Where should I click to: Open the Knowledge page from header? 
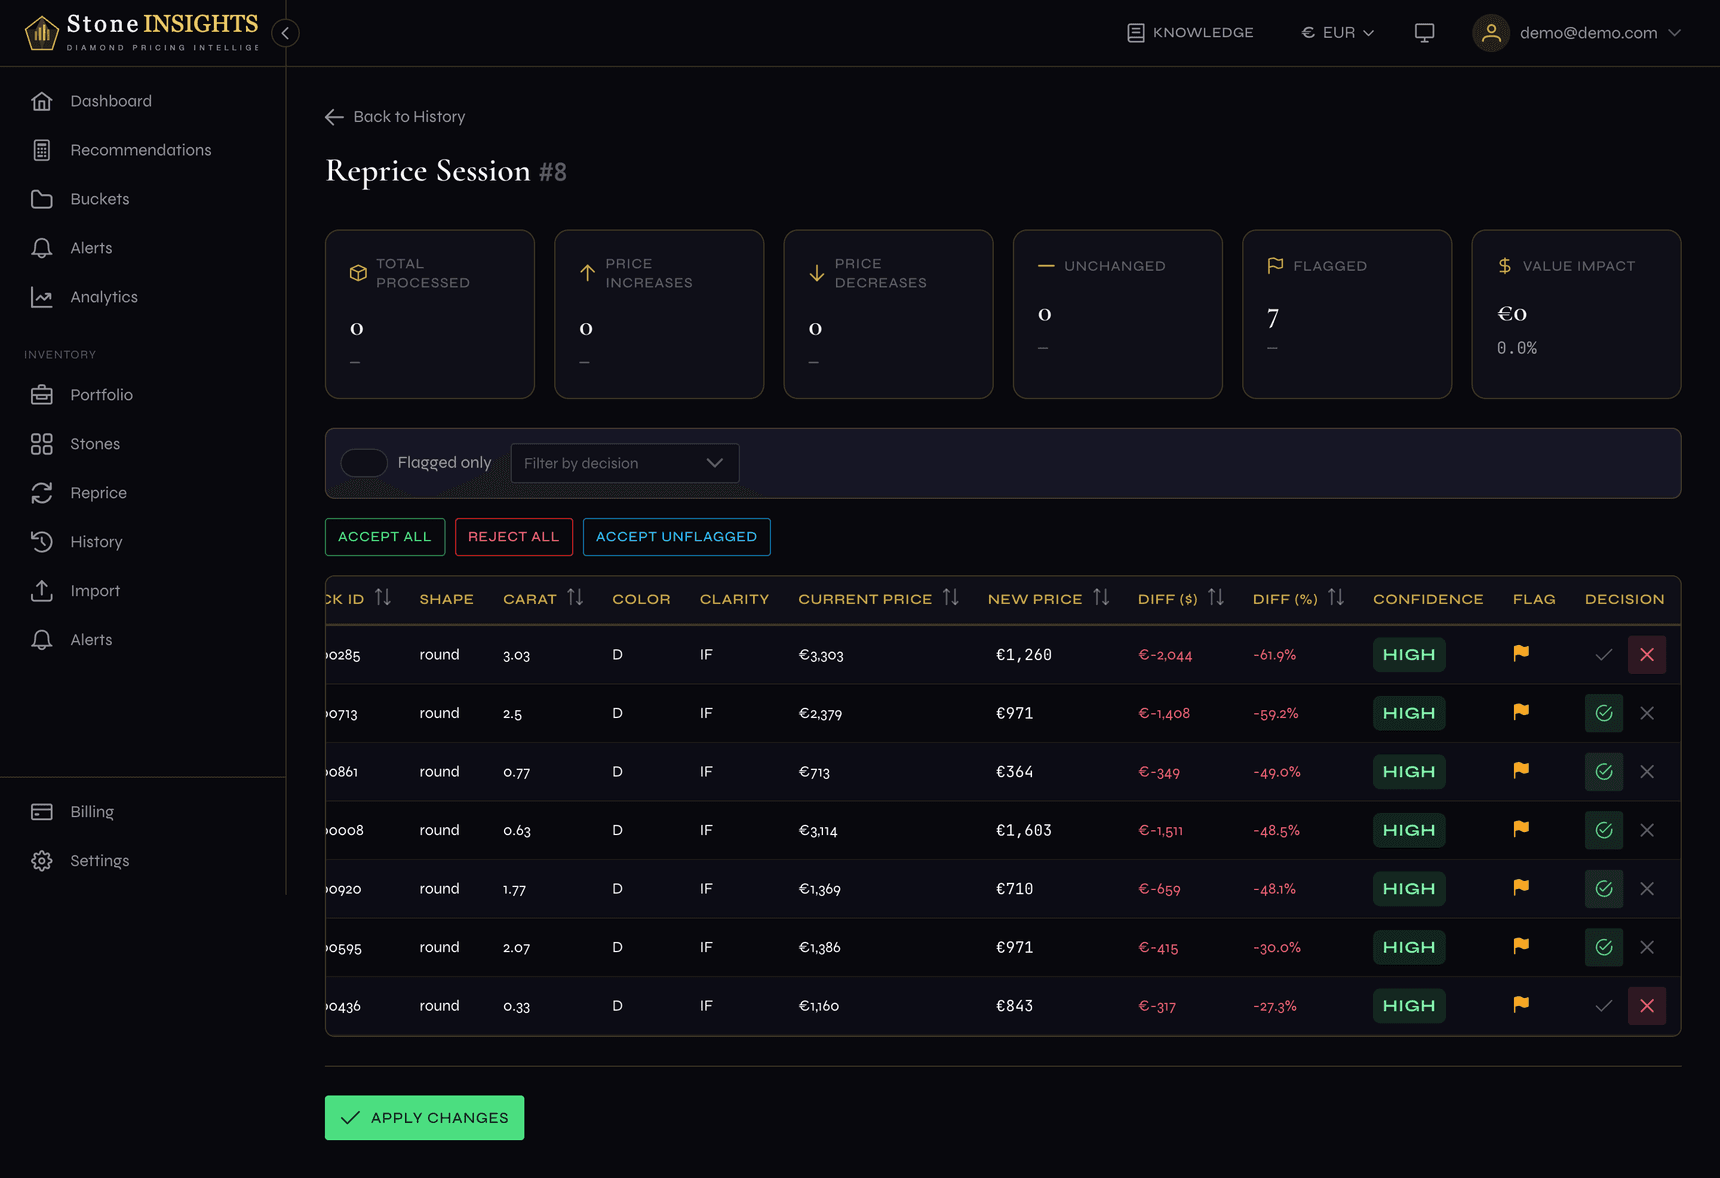pos(1190,33)
